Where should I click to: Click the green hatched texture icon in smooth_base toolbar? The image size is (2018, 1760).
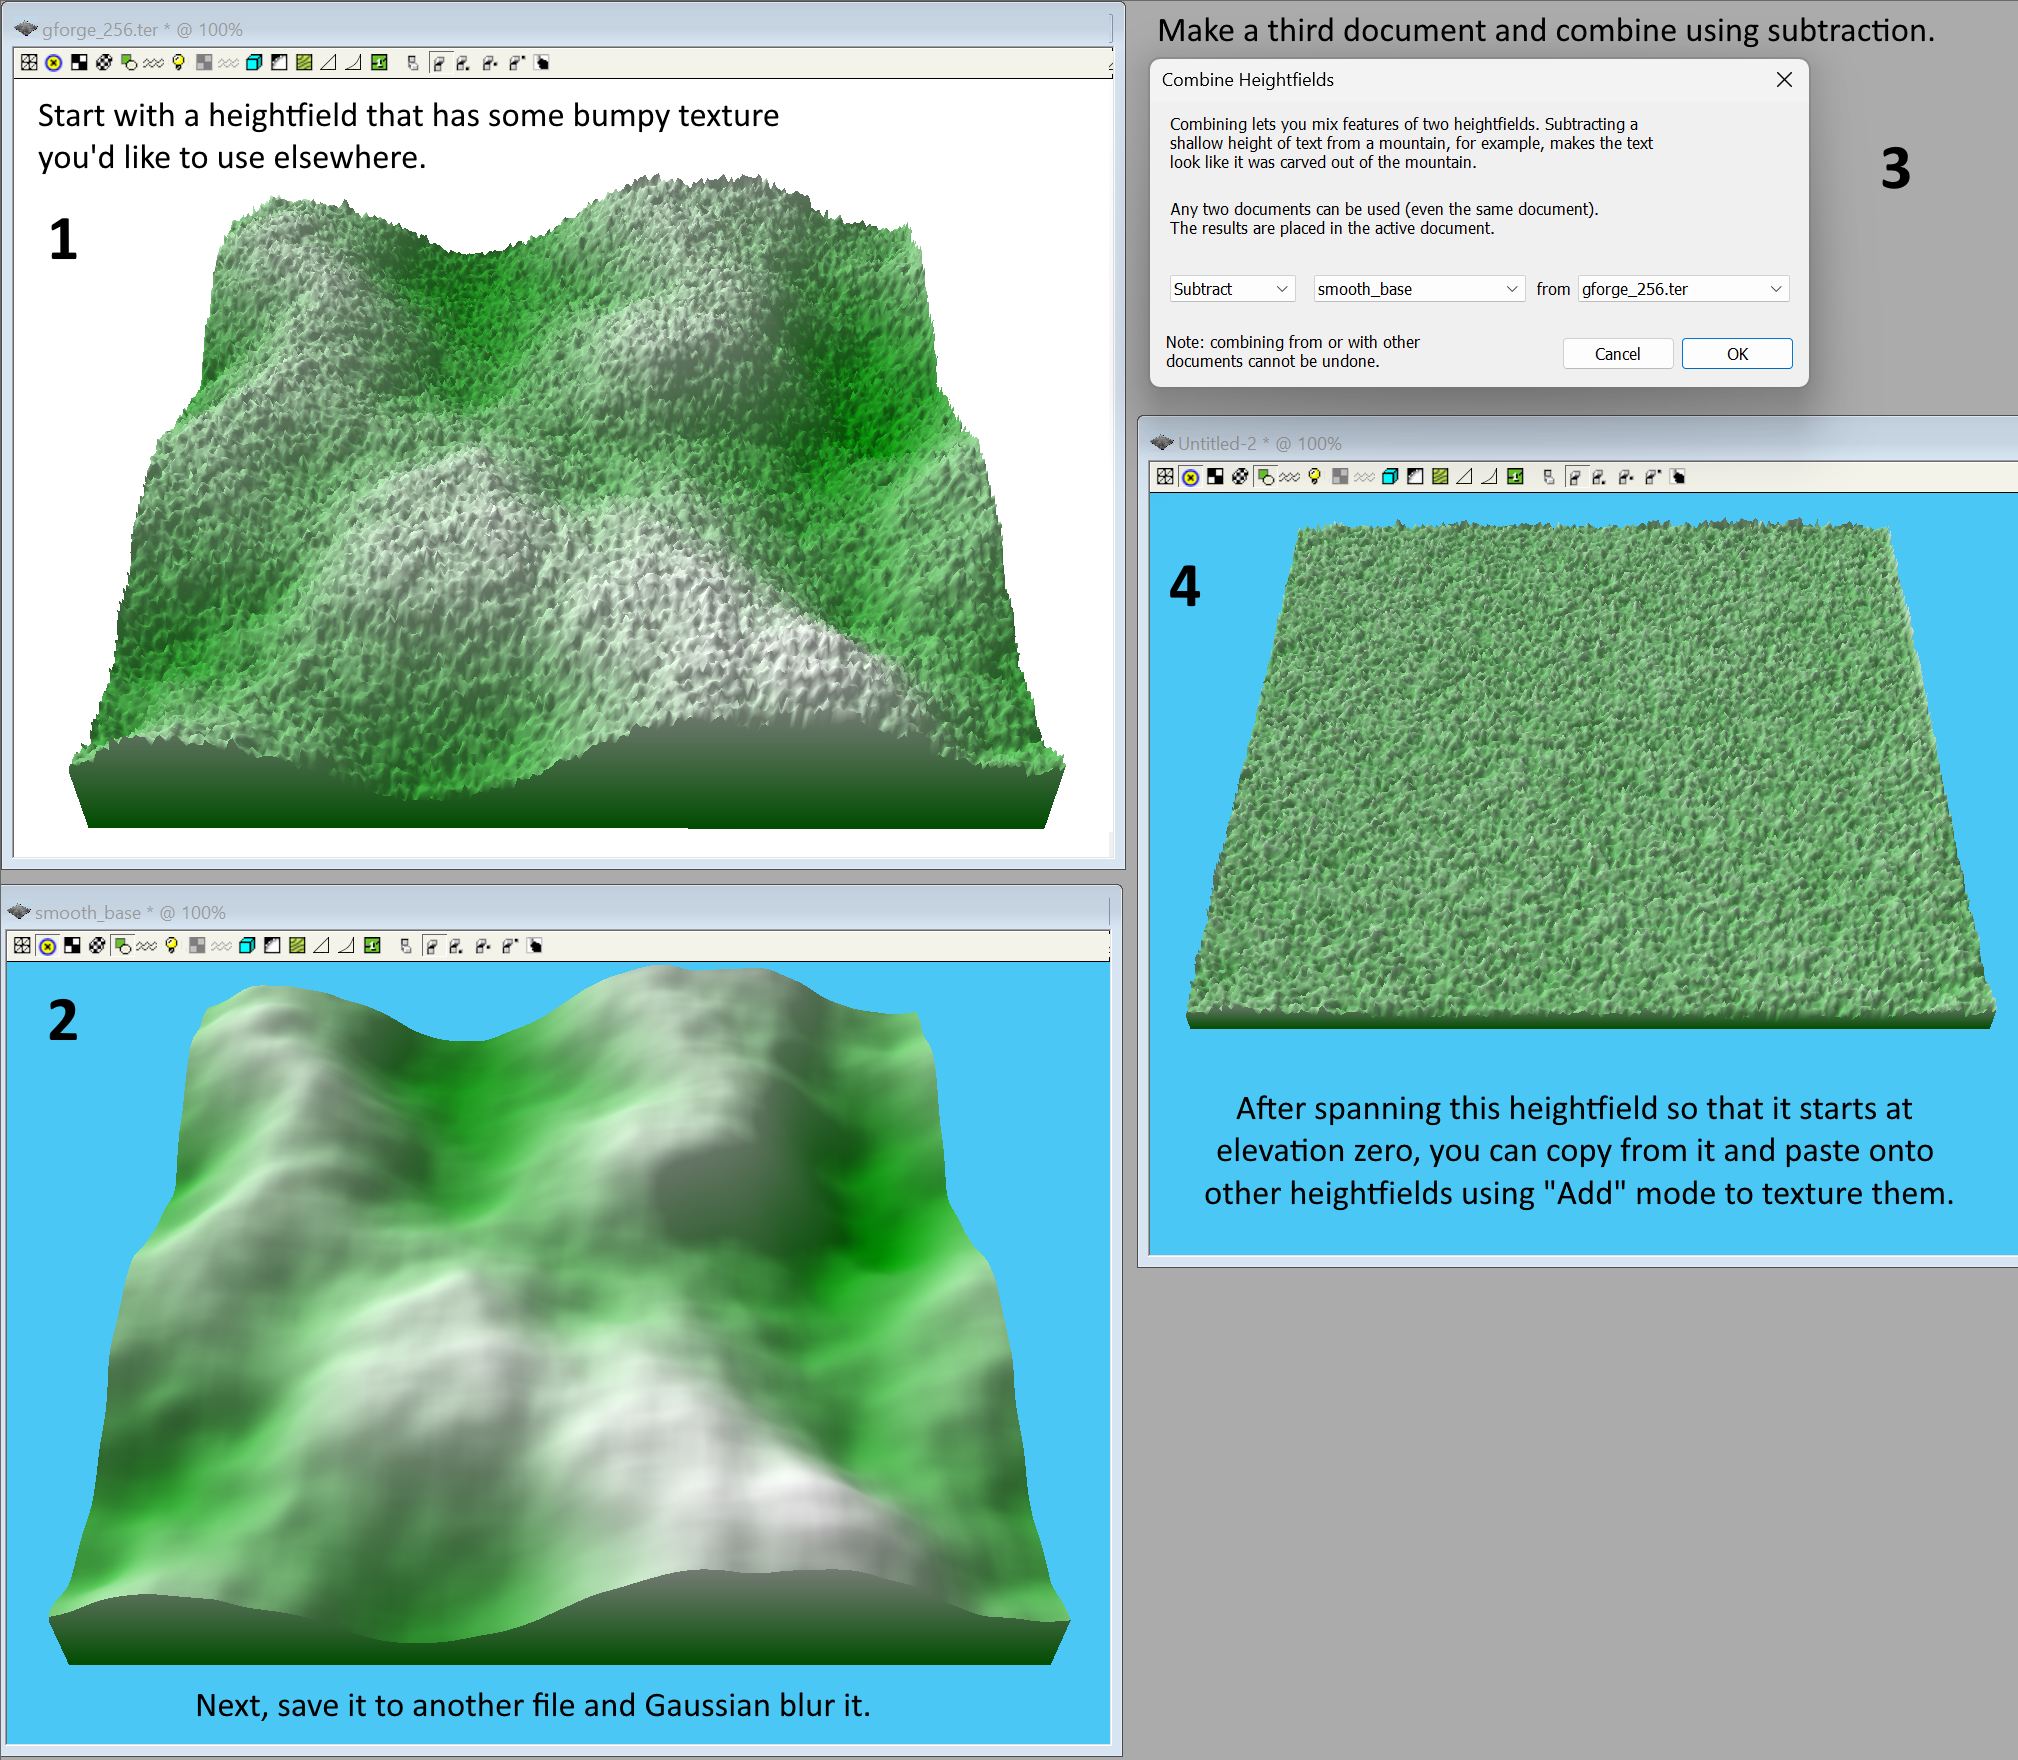click(x=298, y=946)
